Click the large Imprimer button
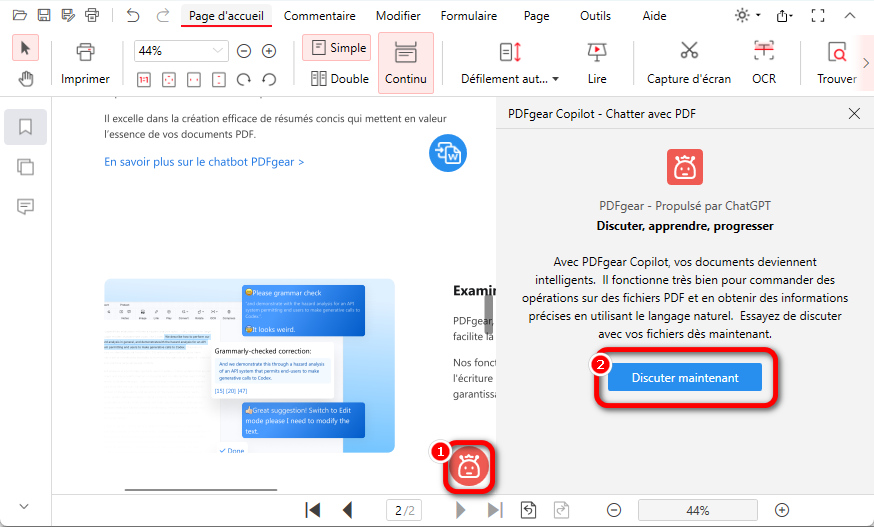This screenshot has height=527, width=874. point(85,63)
